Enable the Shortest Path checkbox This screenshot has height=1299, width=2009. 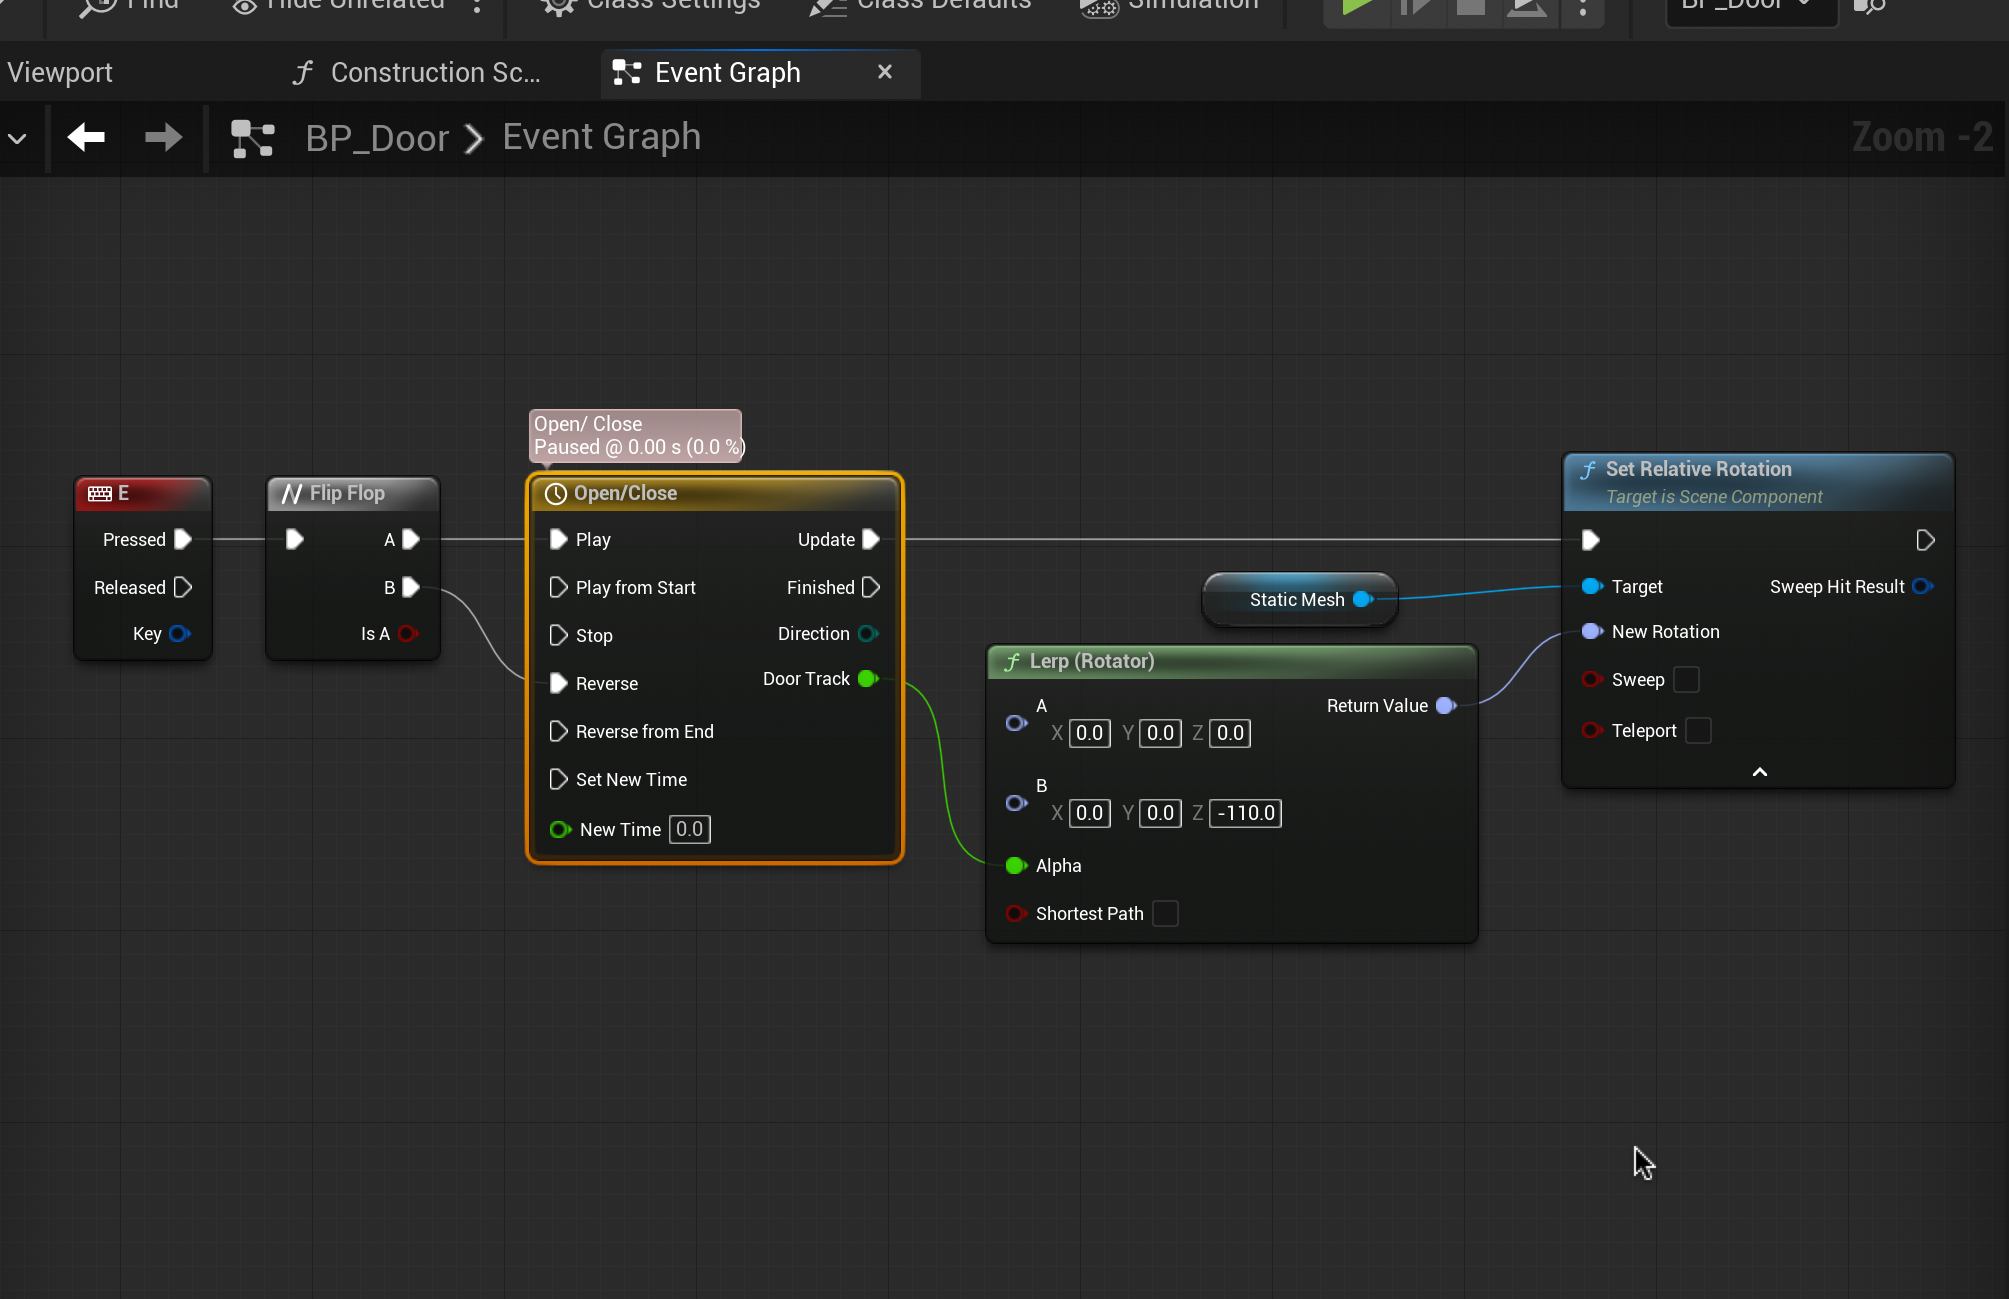1165,913
